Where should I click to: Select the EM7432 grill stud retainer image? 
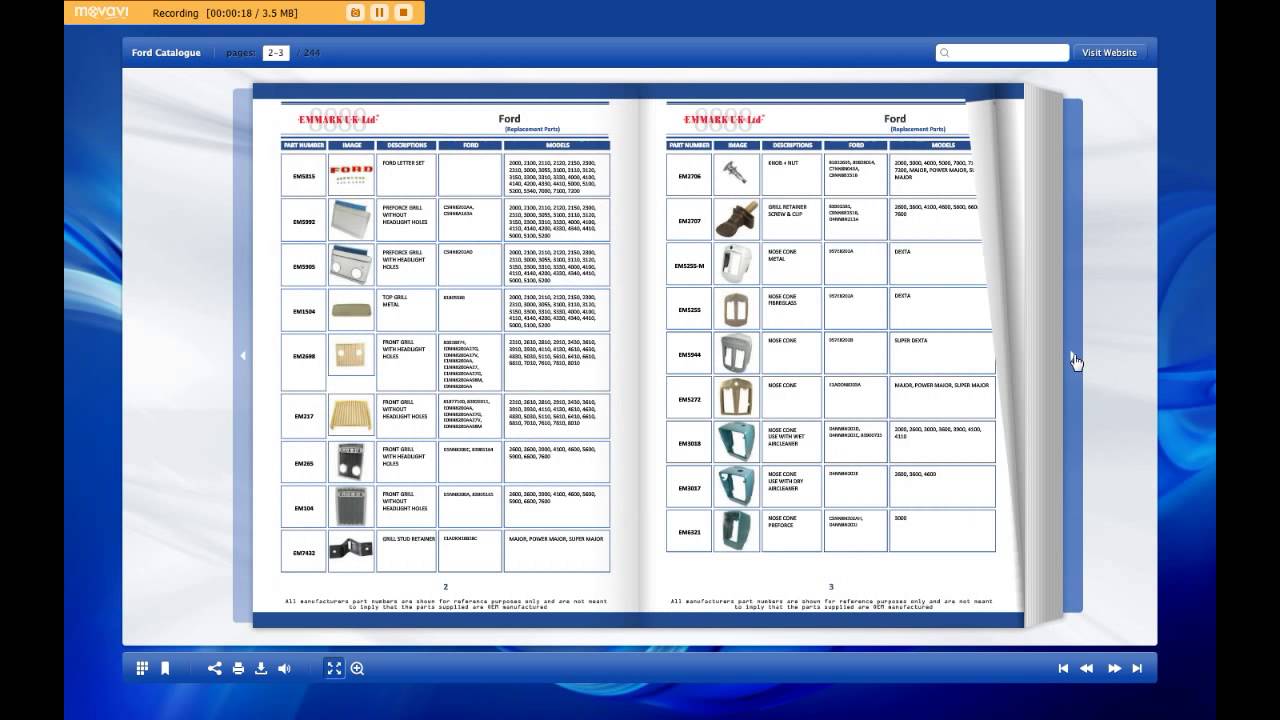click(x=352, y=551)
